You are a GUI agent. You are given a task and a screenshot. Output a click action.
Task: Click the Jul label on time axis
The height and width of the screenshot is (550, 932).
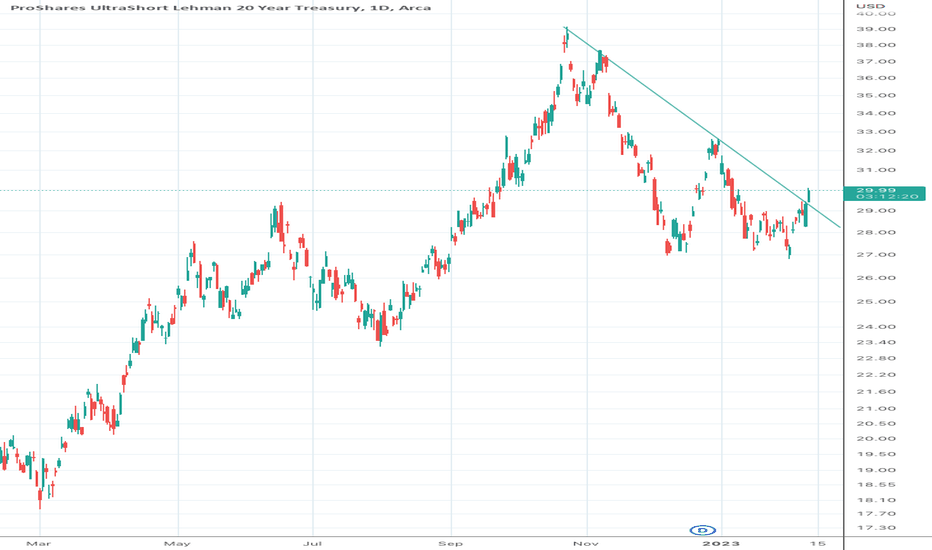pyautogui.click(x=313, y=543)
